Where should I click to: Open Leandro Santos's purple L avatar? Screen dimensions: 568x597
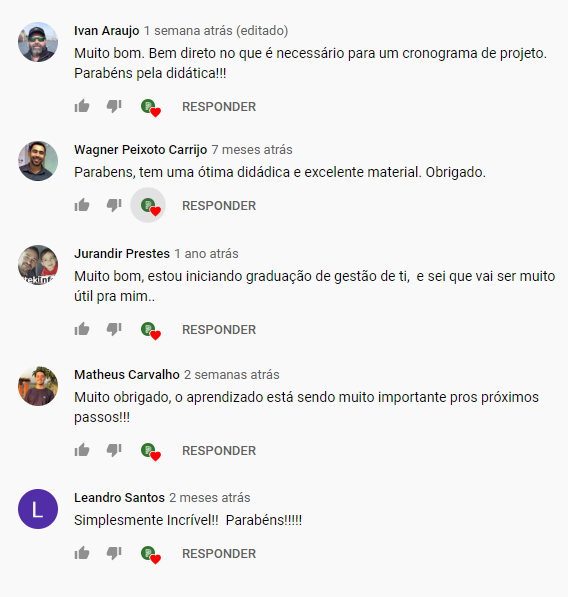pos(38,509)
